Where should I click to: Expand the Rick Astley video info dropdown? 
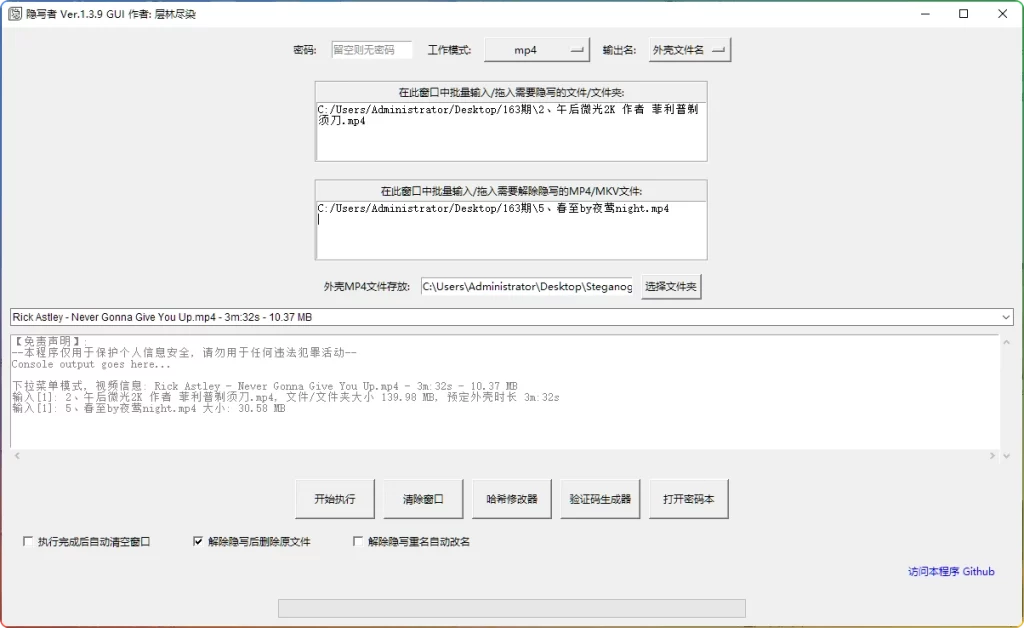click(1004, 316)
